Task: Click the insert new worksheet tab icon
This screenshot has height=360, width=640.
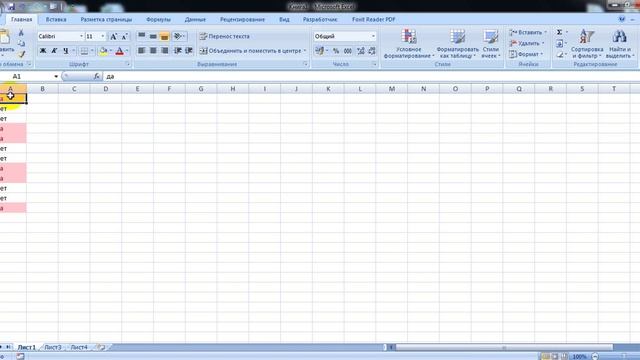Action: pos(101,347)
